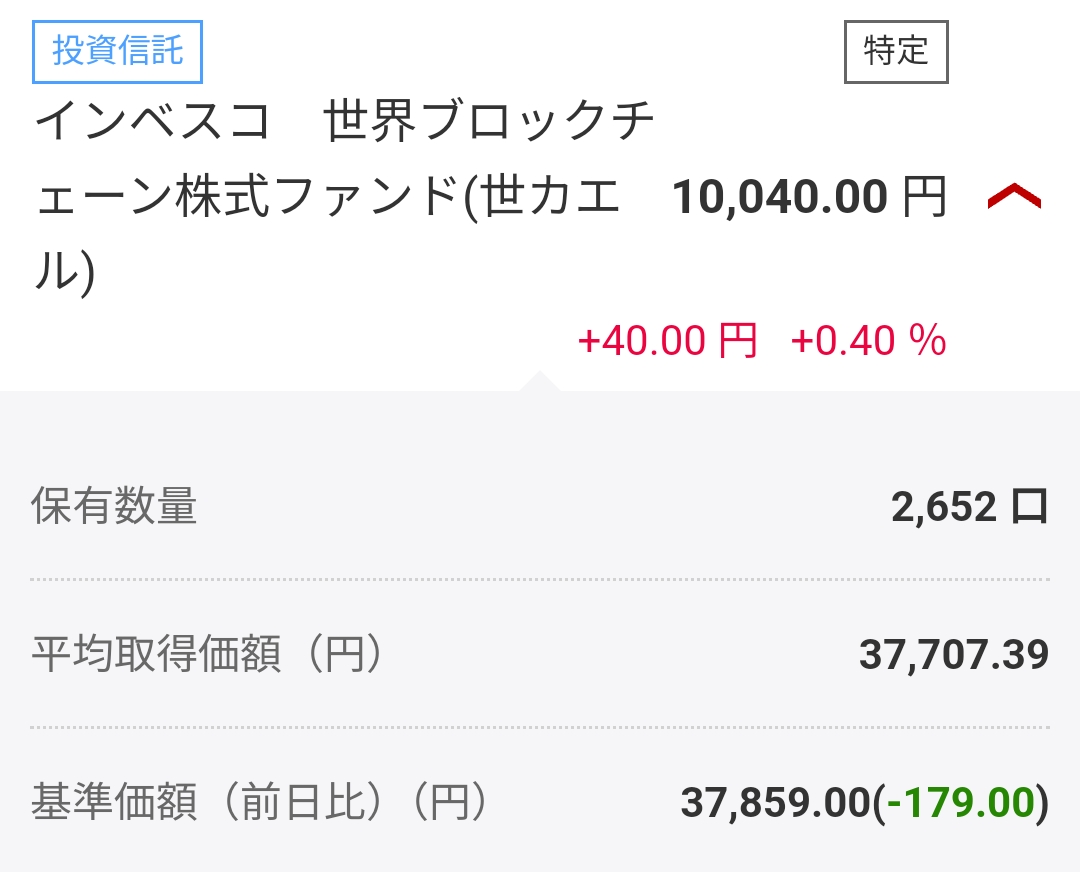This screenshot has width=1080, height=872.
Task: Click the dotted divider below 保有数量
Action: [540, 579]
